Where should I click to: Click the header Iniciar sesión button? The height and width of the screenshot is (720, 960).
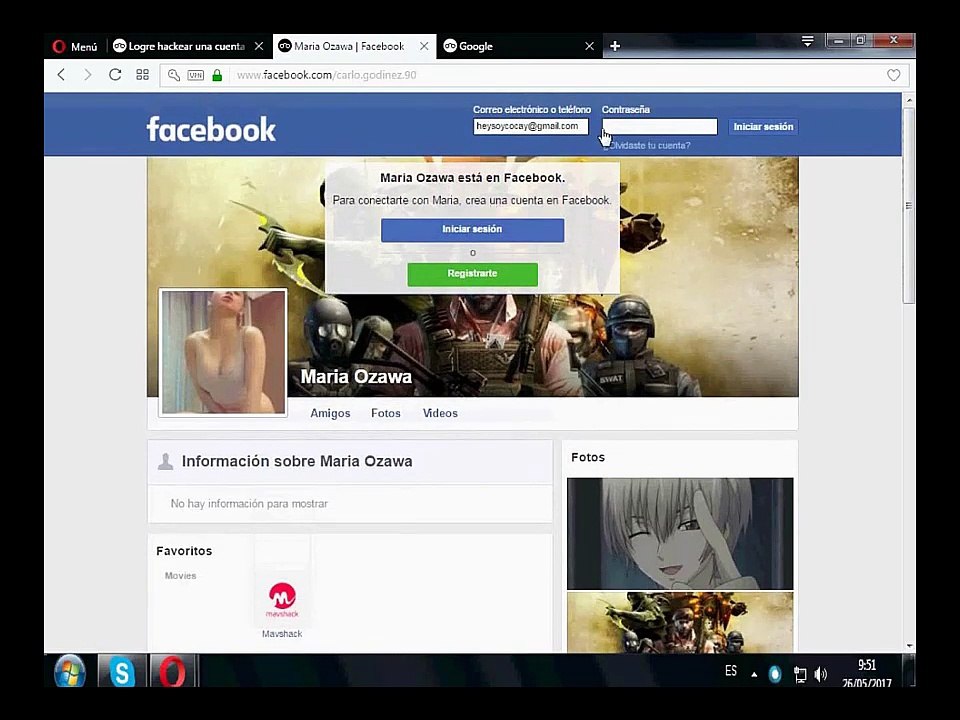pos(763,127)
